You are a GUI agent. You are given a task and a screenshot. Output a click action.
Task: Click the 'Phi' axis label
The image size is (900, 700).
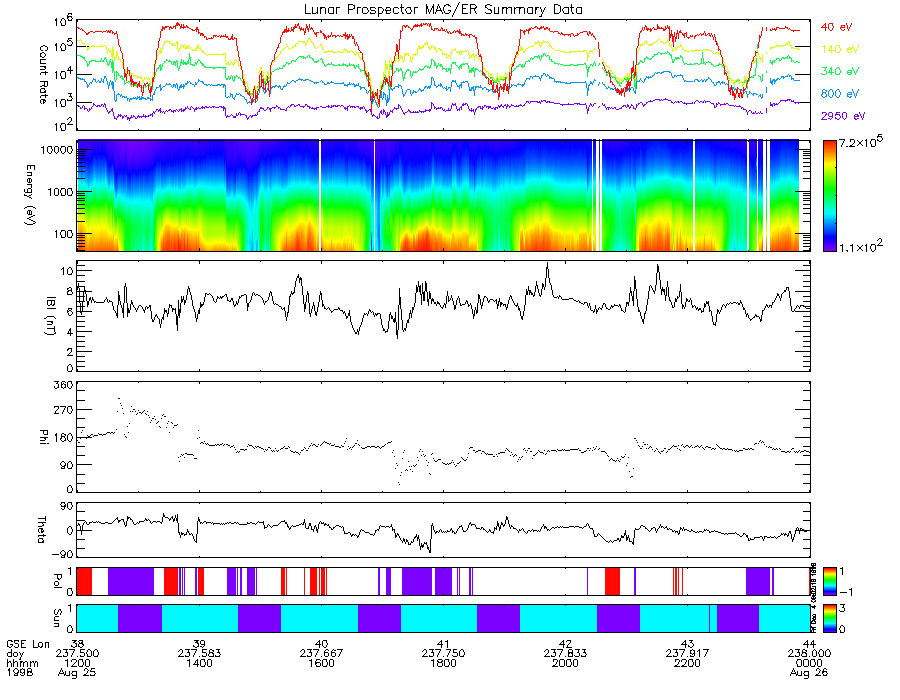(43, 436)
